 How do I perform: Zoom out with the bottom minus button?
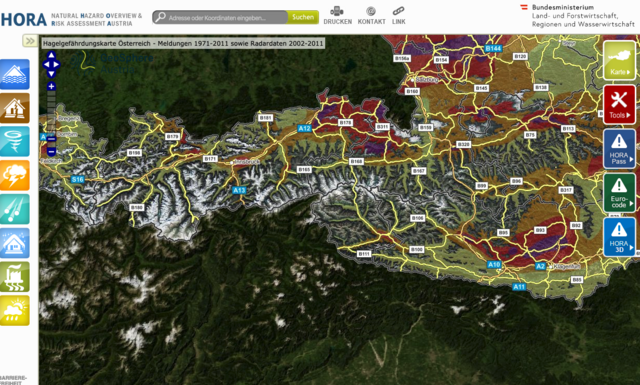pyautogui.click(x=51, y=151)
